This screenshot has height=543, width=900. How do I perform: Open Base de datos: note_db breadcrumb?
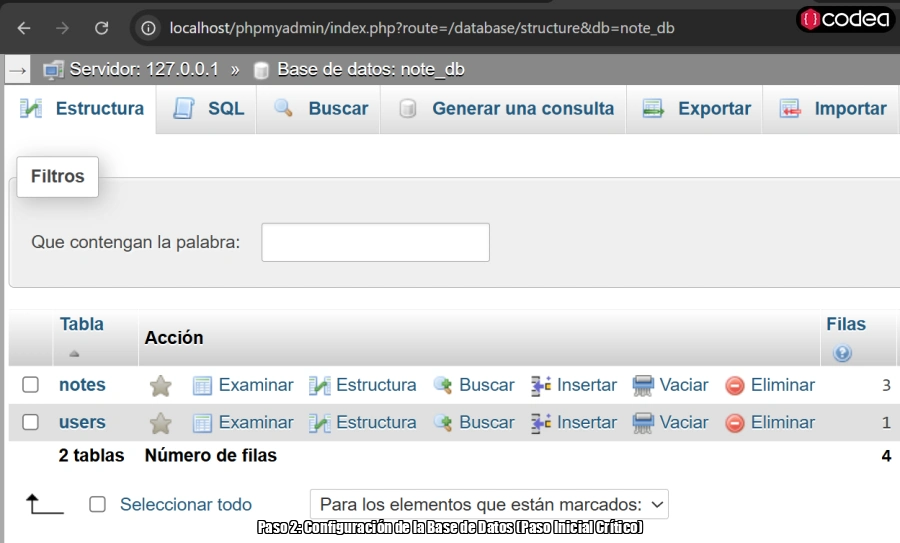pos(371,69)
